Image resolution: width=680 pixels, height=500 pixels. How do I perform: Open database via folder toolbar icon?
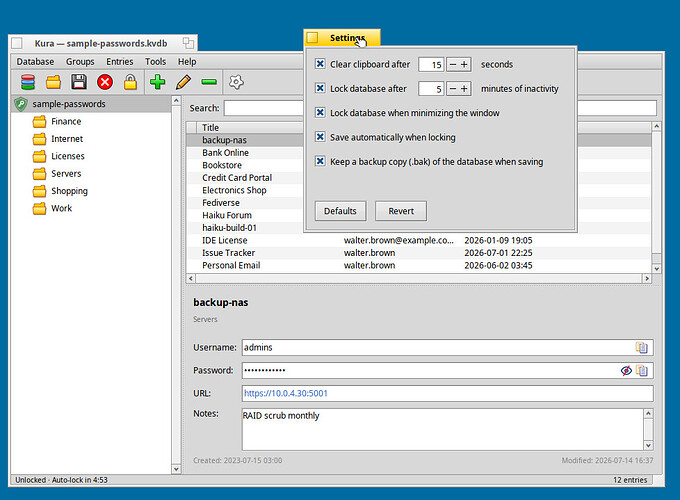[x=53, y=82]
